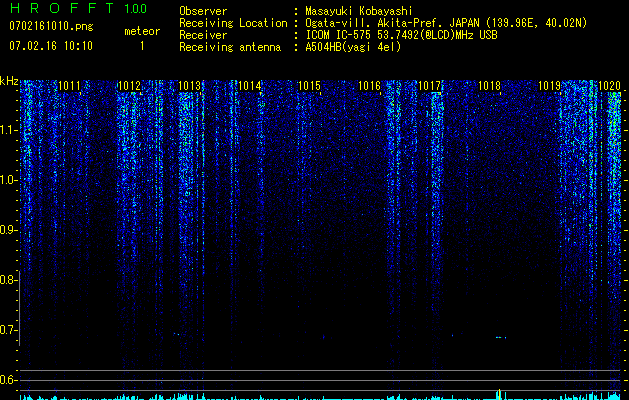Click time marker 1013

pos(189,85)
